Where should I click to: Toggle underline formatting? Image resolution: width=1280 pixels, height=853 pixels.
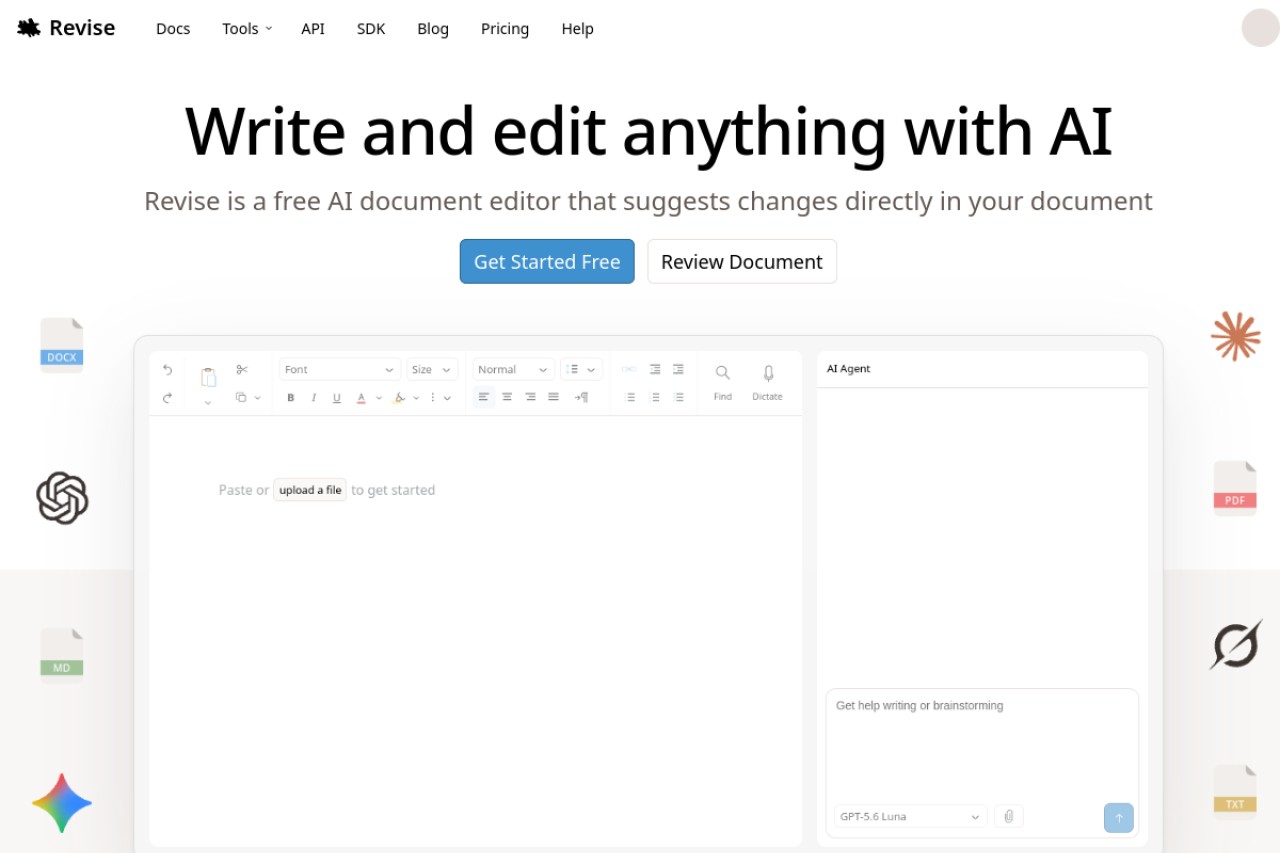tap(337, 397)
